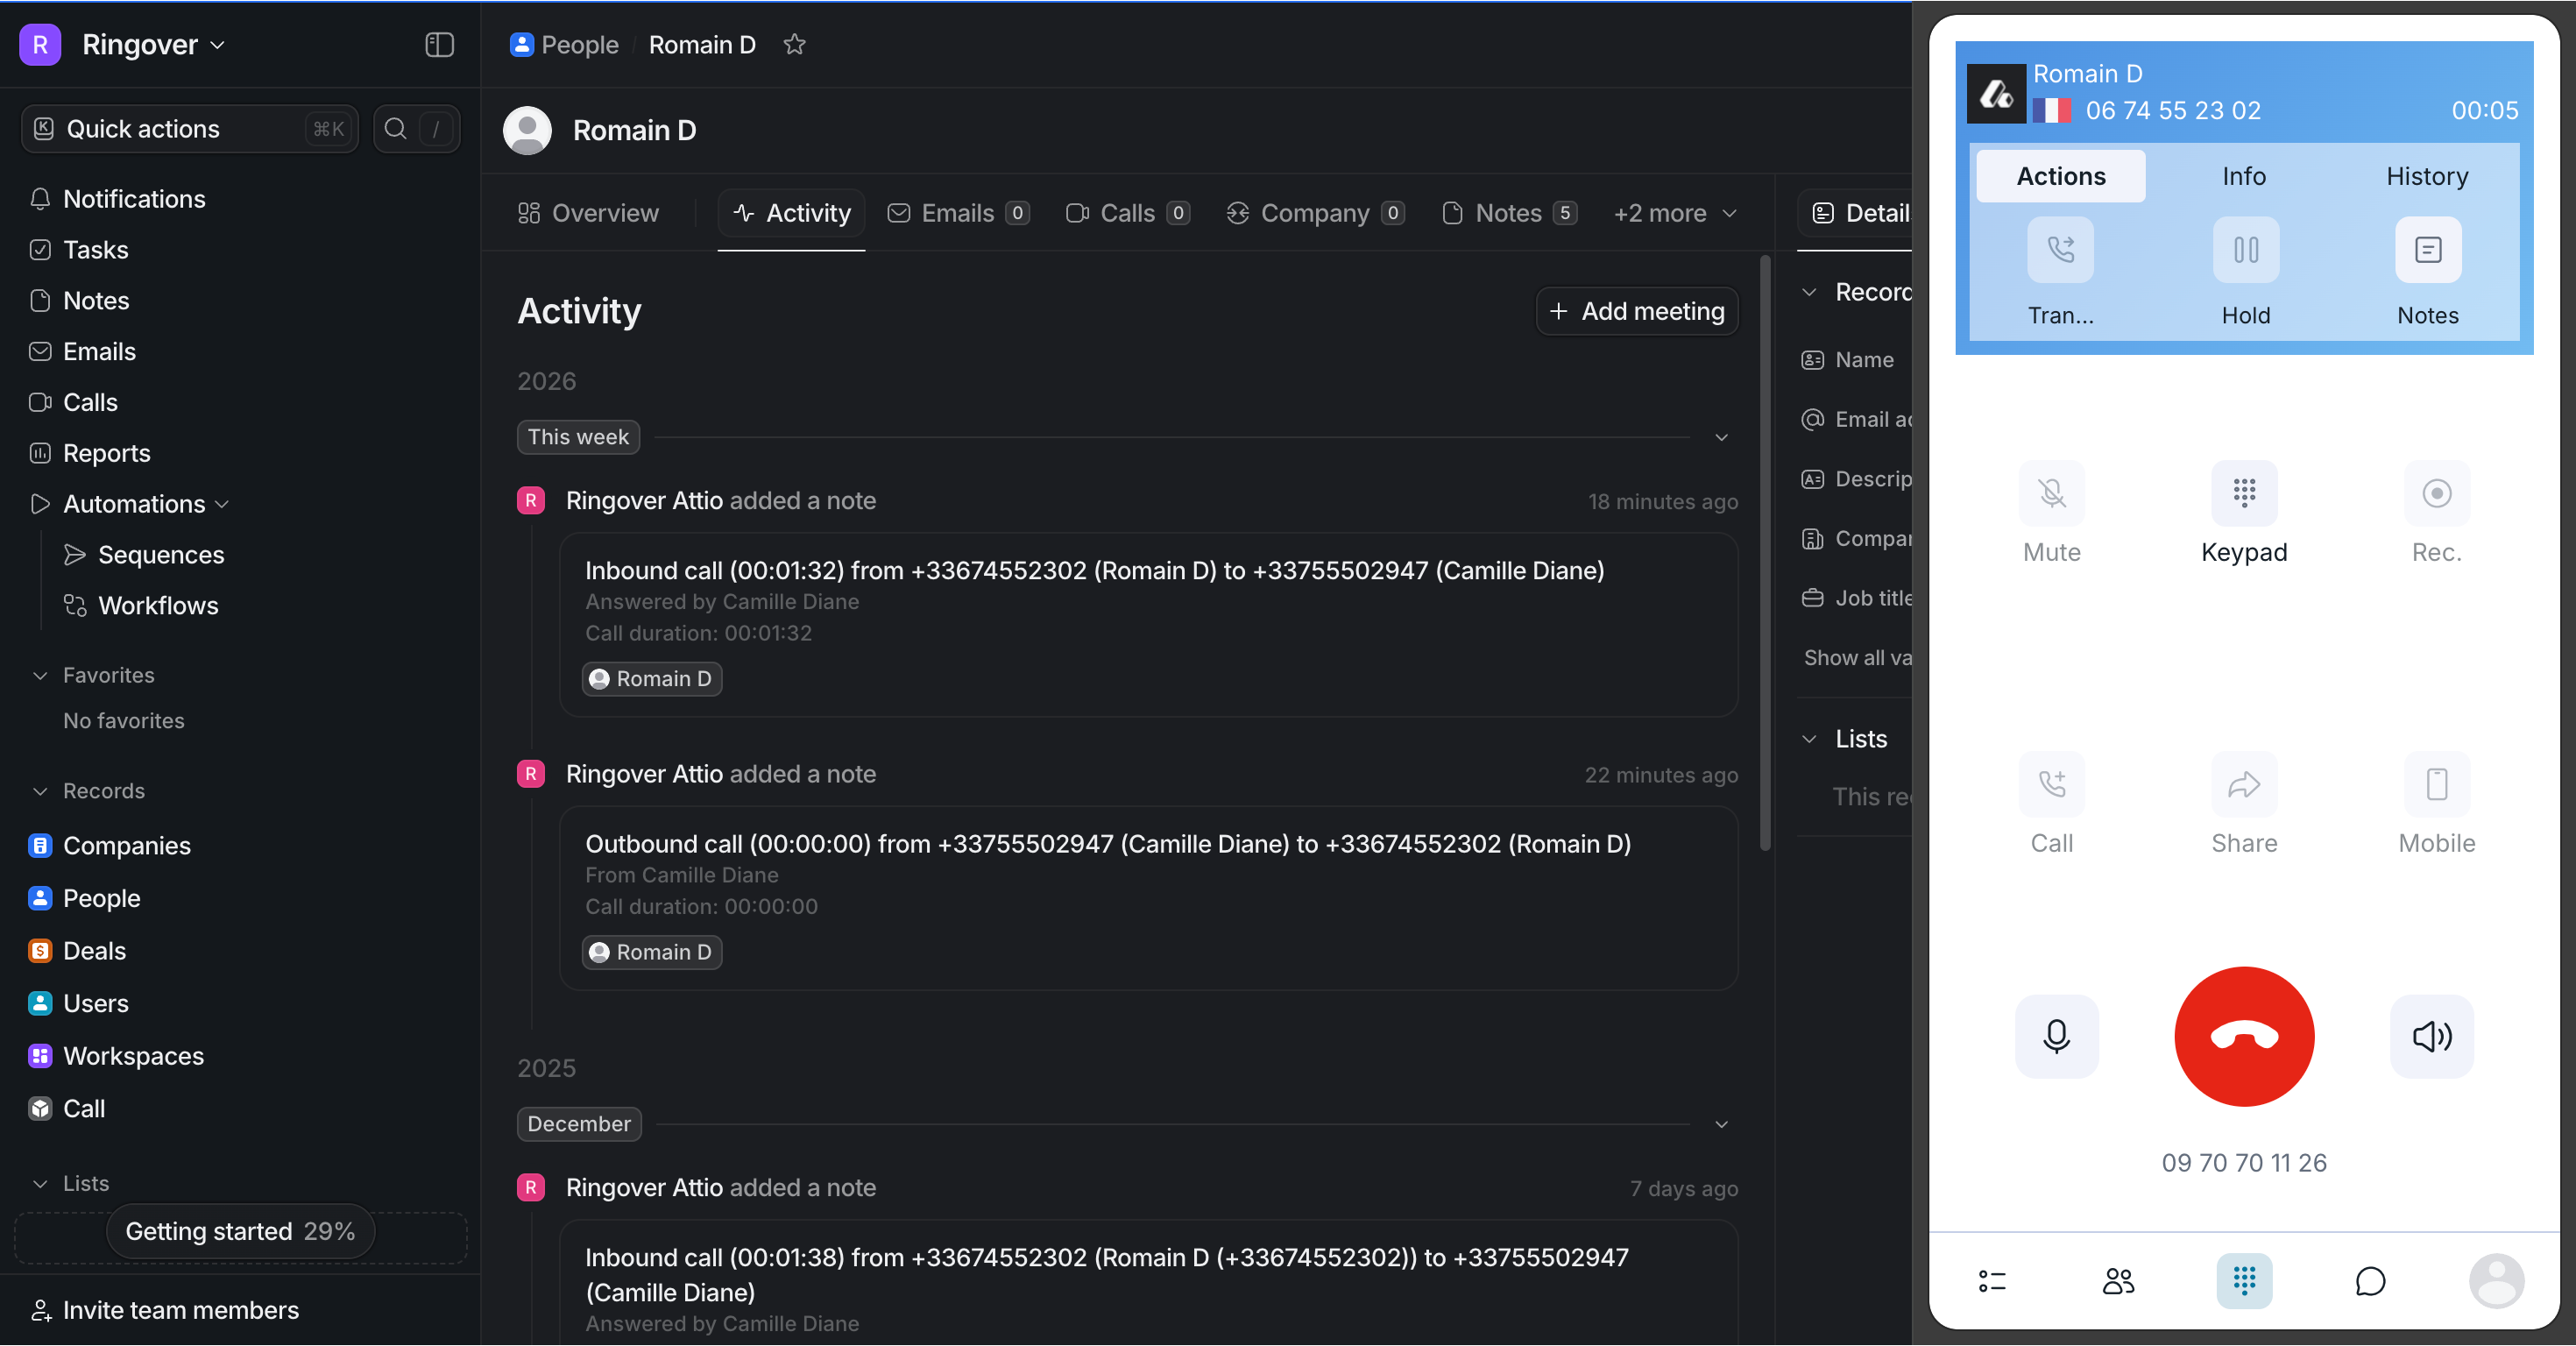Switch to History tab in dialer
The width and height of the screenshot is (2576, 1346).
coord(2426,176)
